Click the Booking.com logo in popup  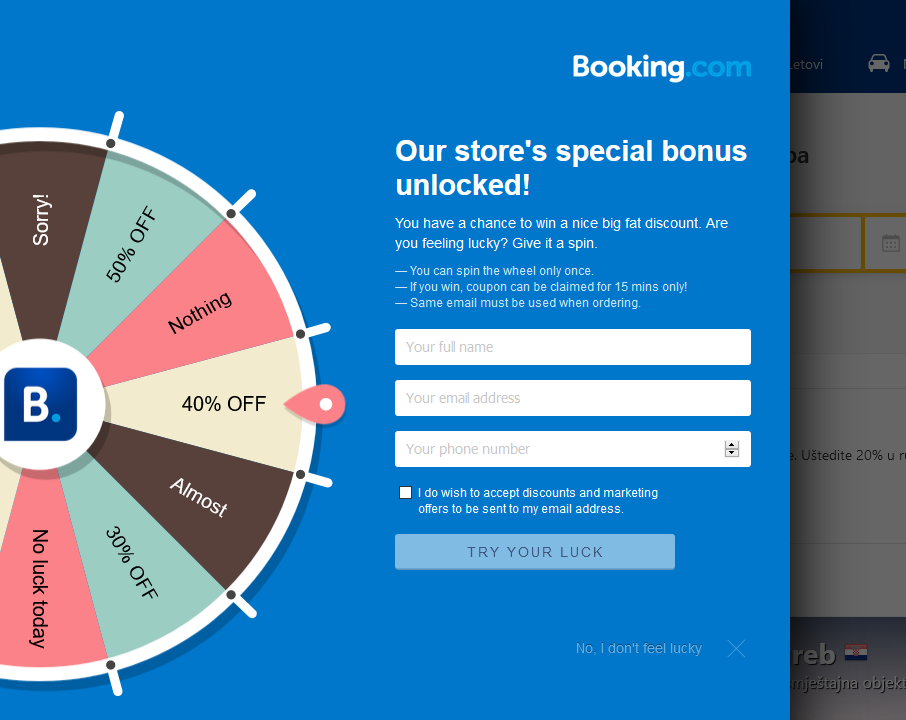[661, 67]
